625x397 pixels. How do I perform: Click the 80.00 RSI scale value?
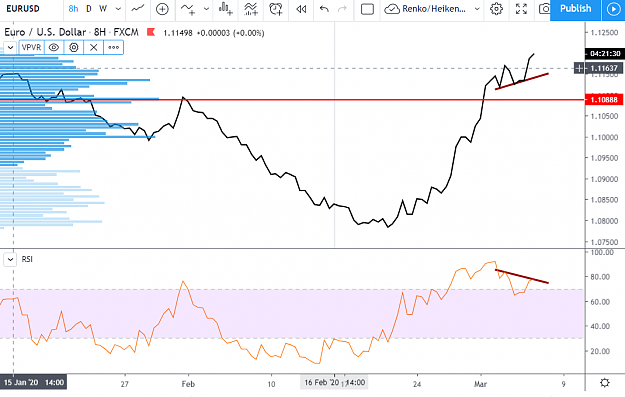pos(600,277)
